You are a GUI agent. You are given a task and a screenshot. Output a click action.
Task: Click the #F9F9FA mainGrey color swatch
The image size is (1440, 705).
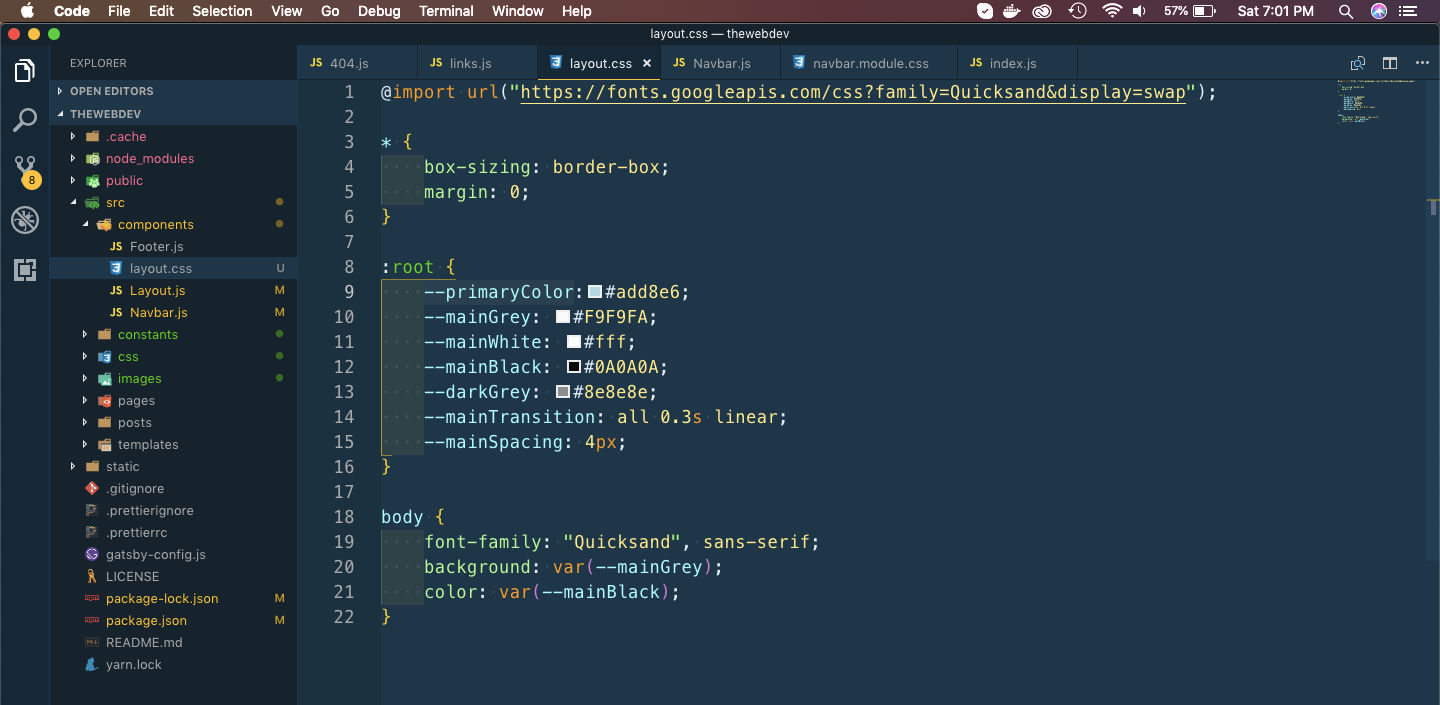tap(563, 317)
